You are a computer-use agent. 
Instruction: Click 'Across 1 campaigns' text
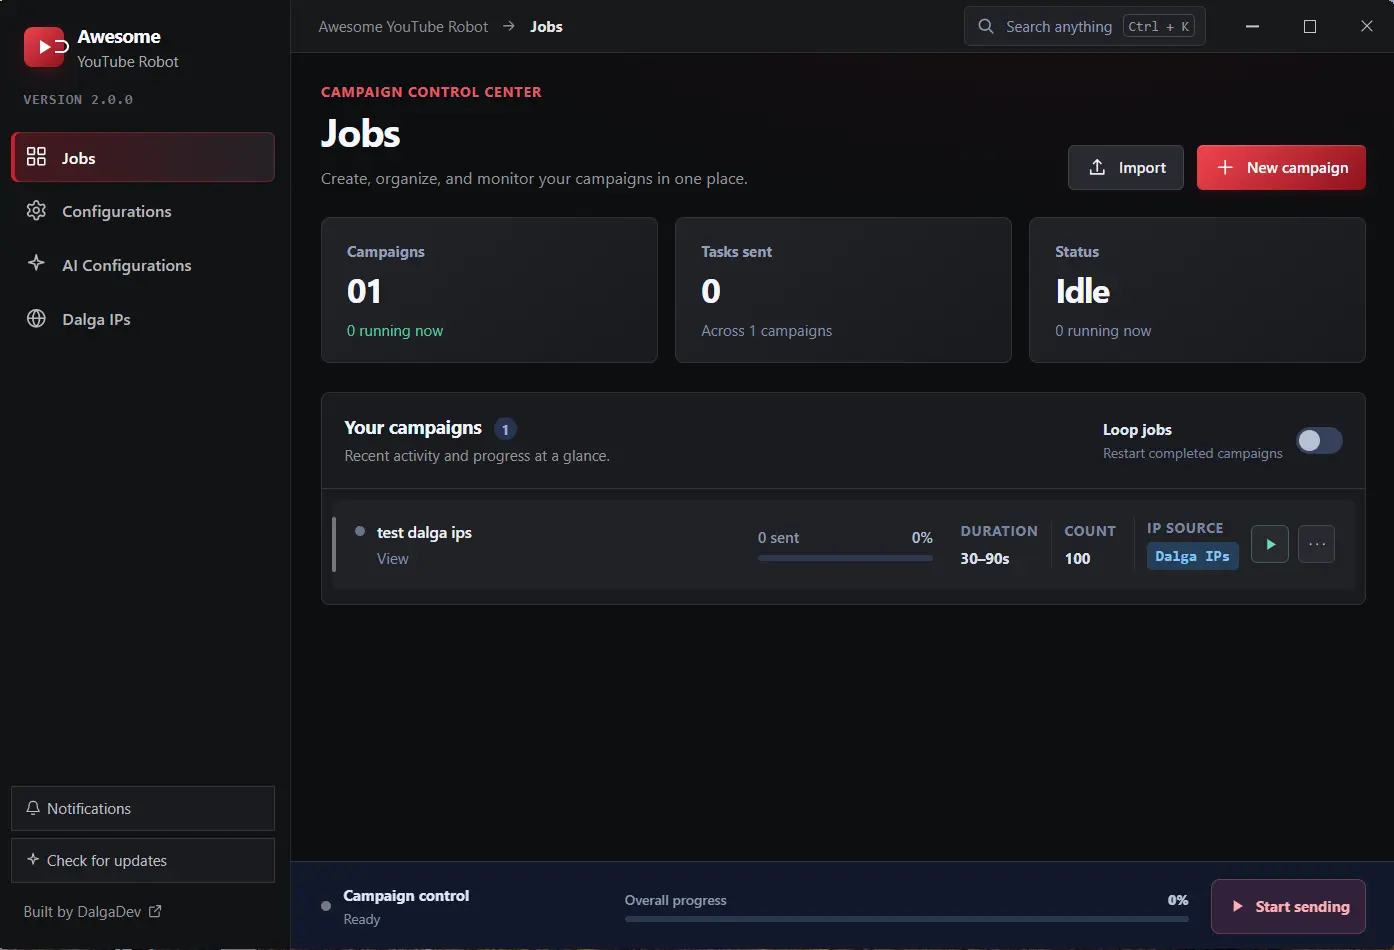coord(766,331)
